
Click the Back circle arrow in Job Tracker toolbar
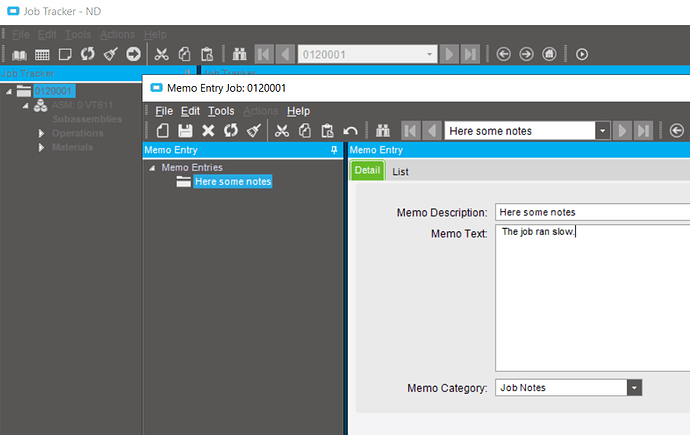click(503, 54)
